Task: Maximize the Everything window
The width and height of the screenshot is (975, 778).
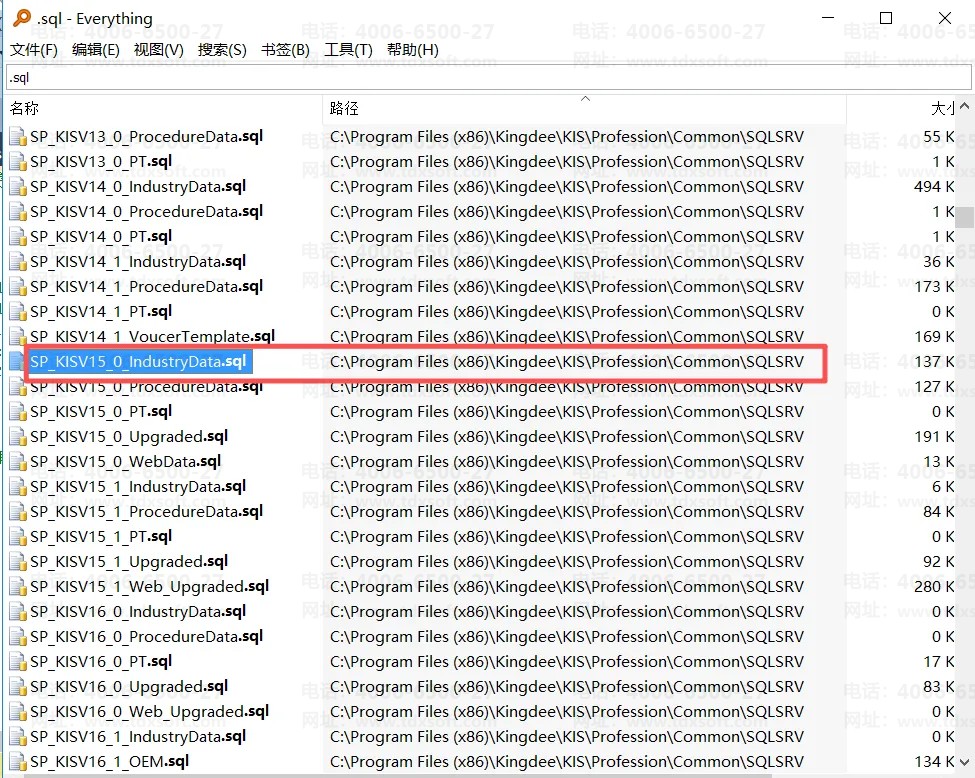Action: pos(886,18)
